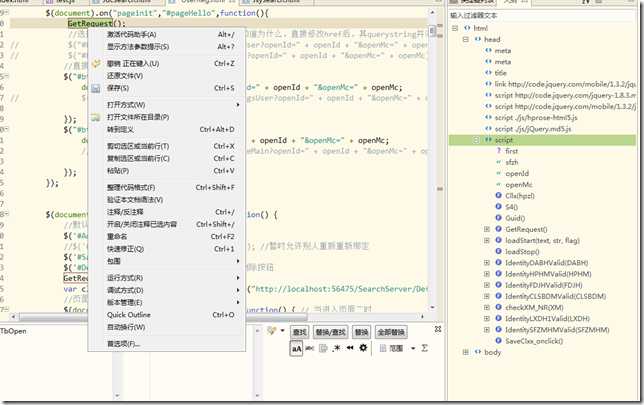Collapse the selected script node in outline
The width and height of the screenshot is (644, 405).
(476, 140)
